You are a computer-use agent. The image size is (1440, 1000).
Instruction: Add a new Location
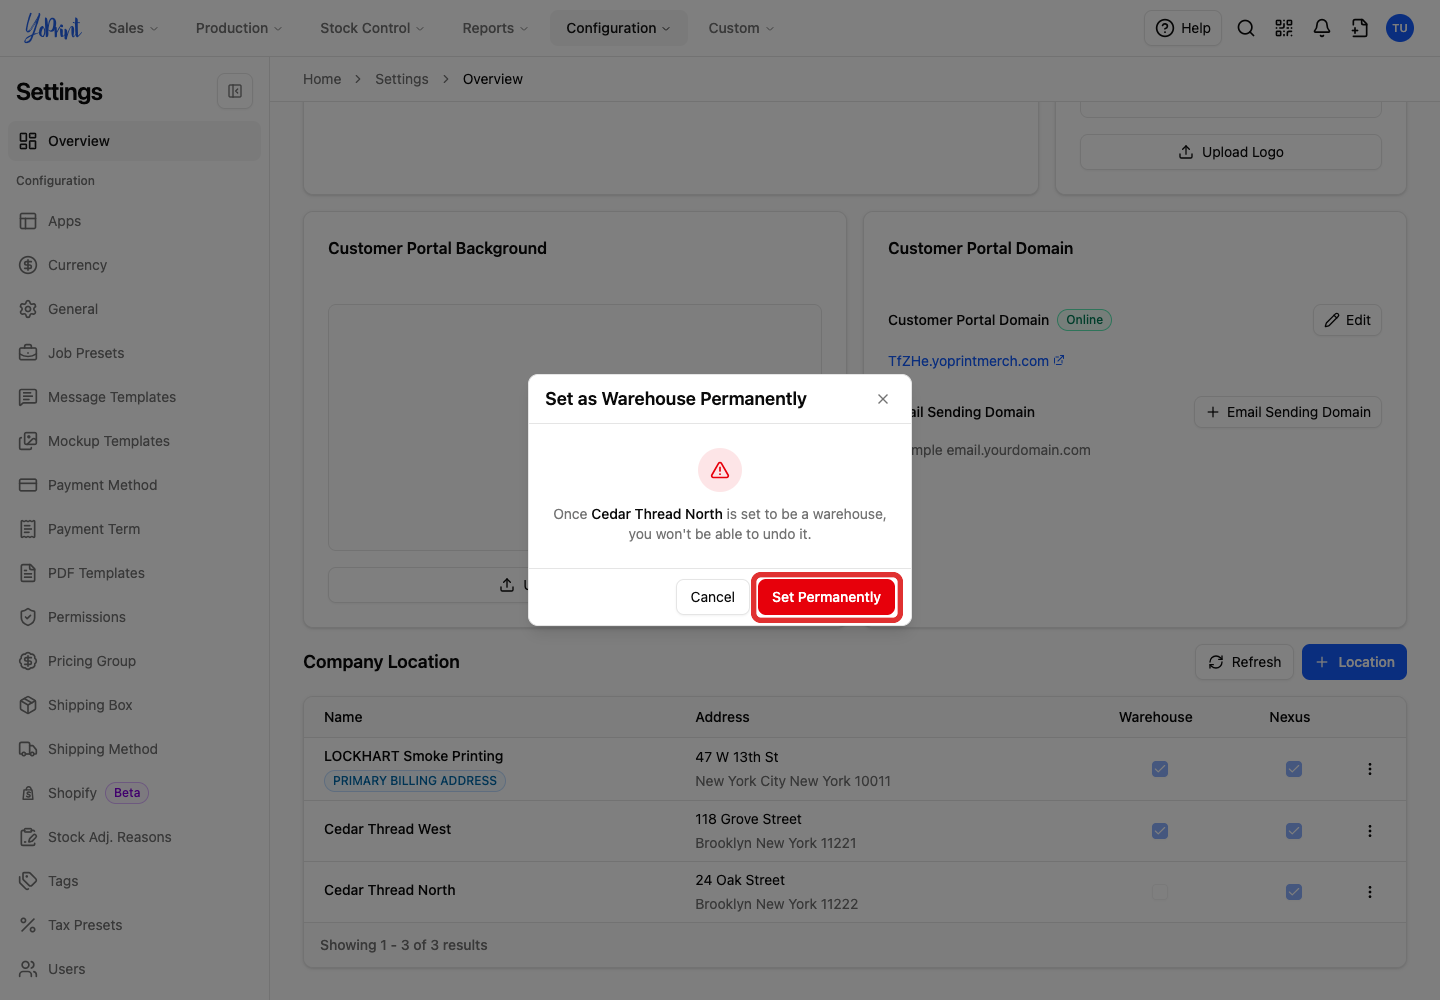point(1354,662)
